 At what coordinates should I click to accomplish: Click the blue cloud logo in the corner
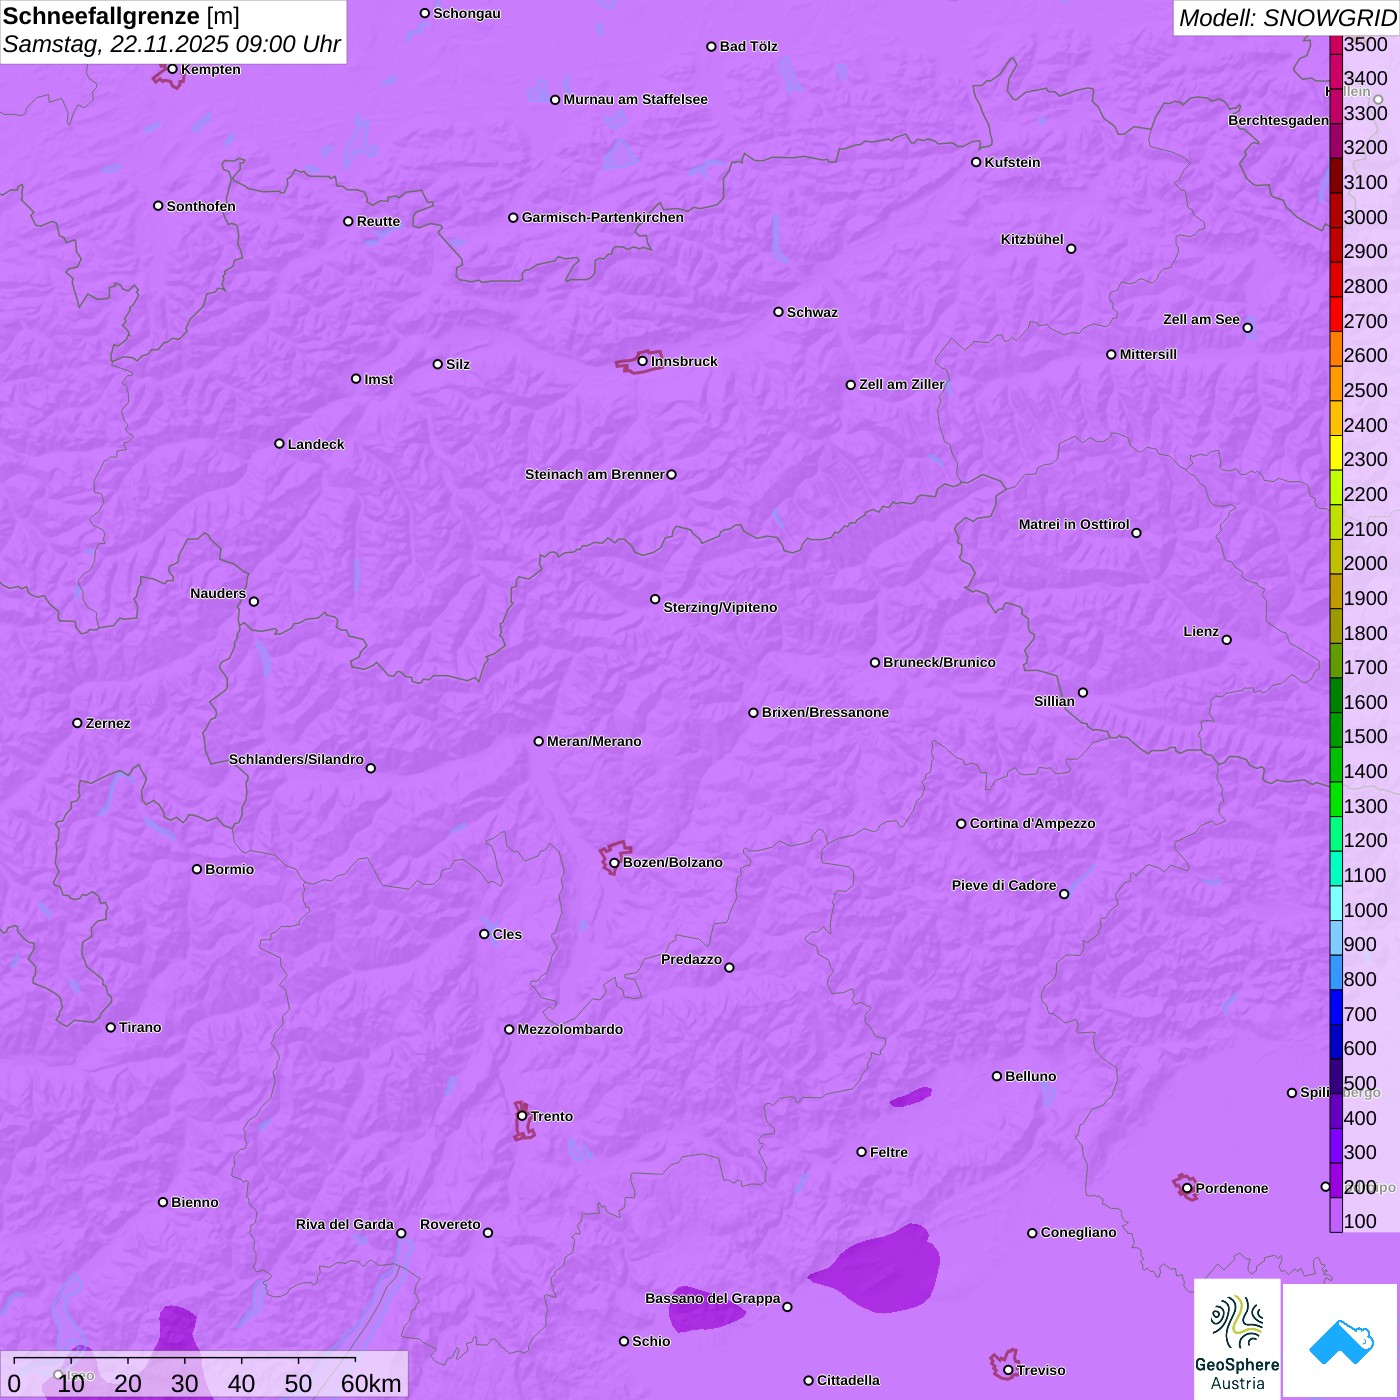pyautogui.click(x=1340, y=1341)
